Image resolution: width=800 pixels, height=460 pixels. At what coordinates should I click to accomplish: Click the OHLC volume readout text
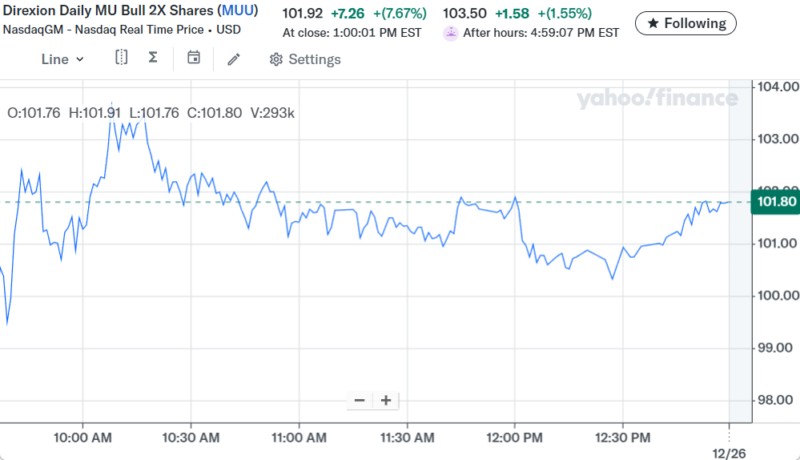(x=151, y=113)
